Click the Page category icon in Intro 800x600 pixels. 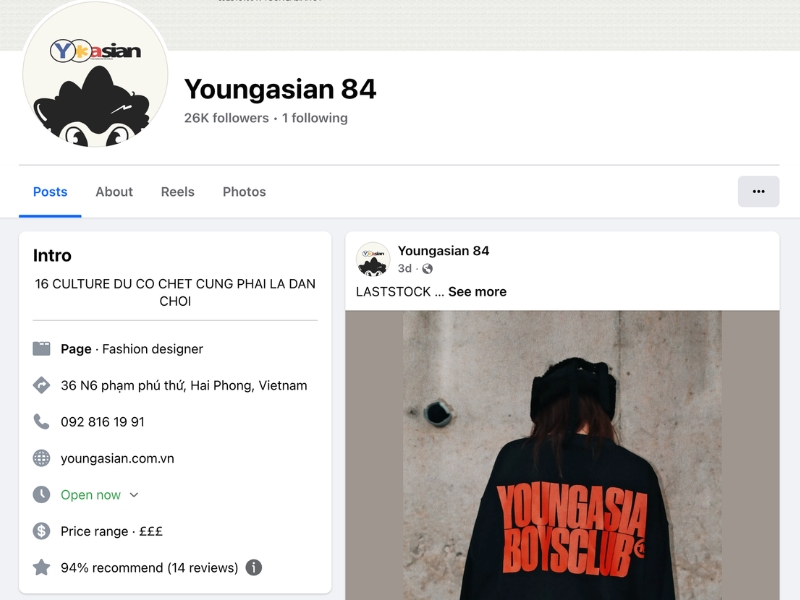pyautogui.click(x=41, y=349)
